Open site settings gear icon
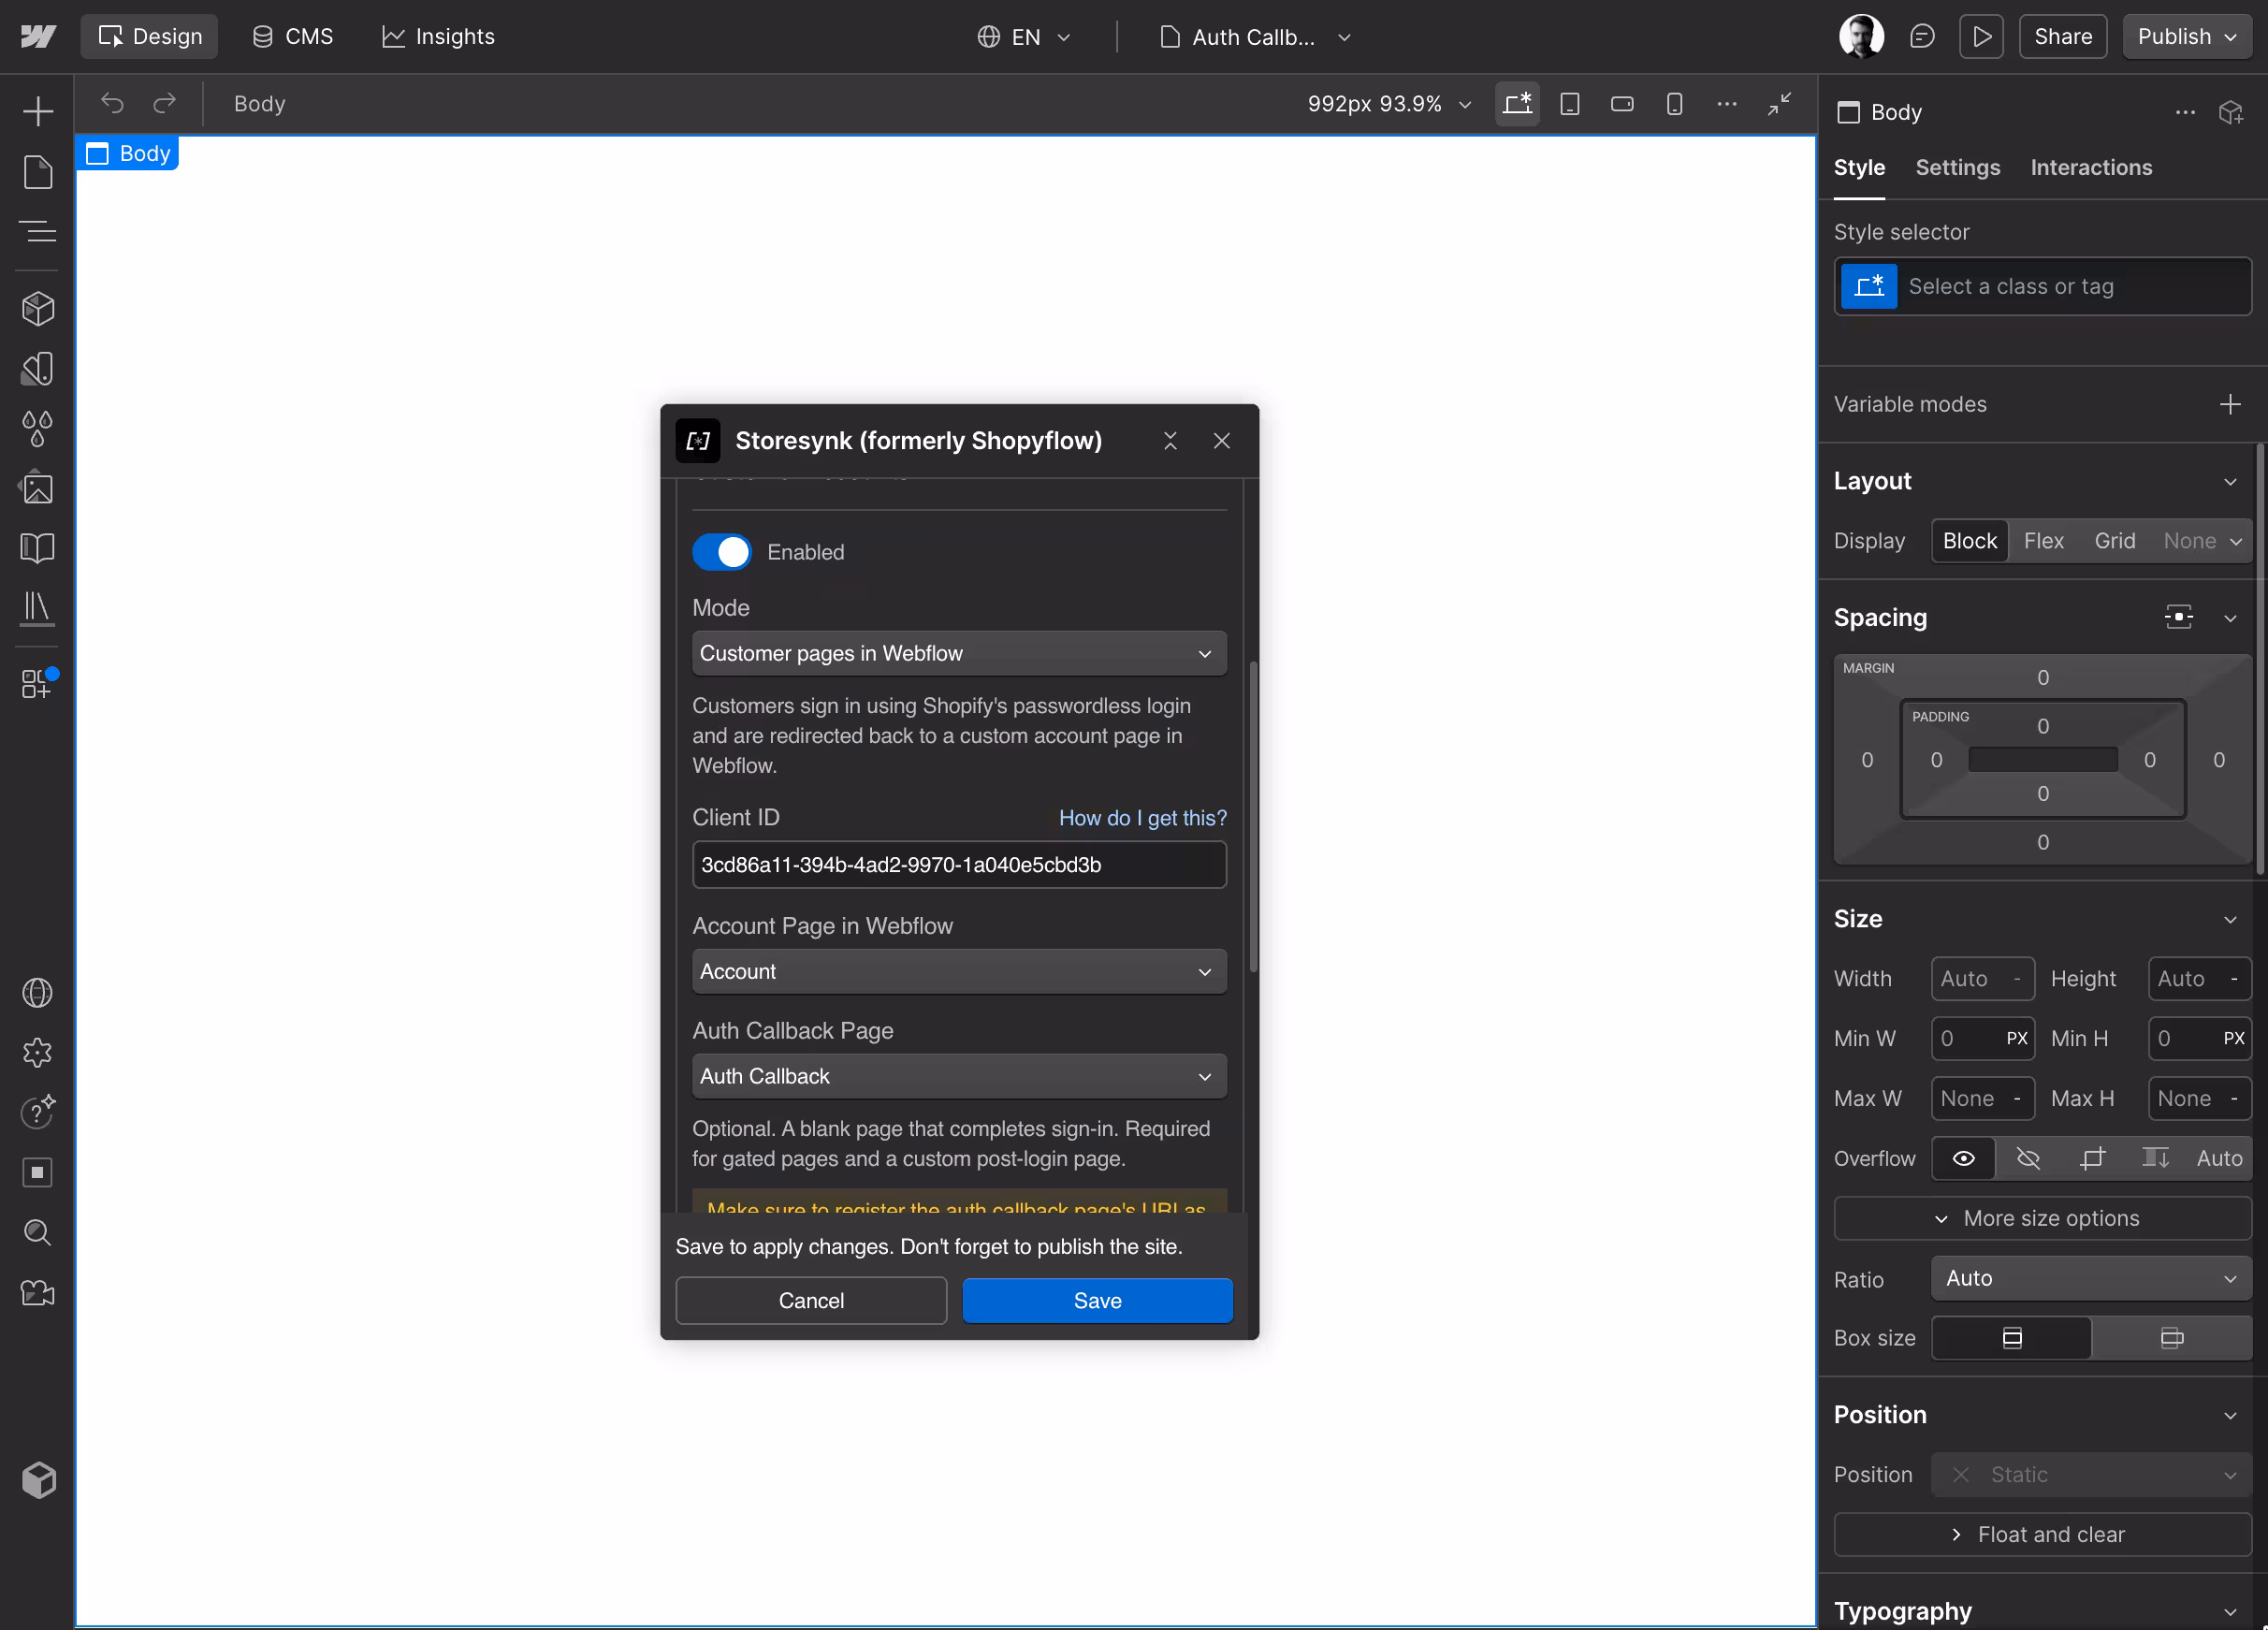The height and width of the screenshot is (1630, 2268). (x=38, y=1053)
